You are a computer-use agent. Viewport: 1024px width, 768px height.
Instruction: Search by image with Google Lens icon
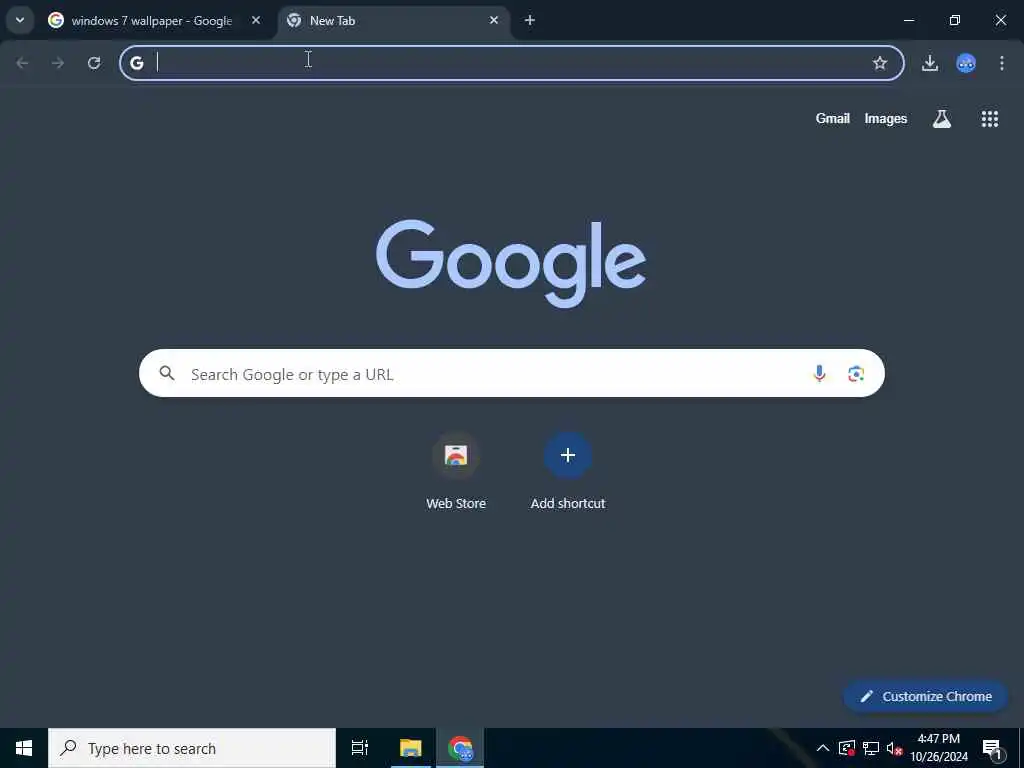(856, 374)
